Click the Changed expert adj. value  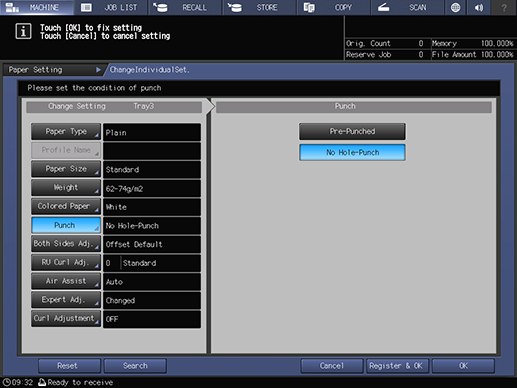click(x=152, y=300)
